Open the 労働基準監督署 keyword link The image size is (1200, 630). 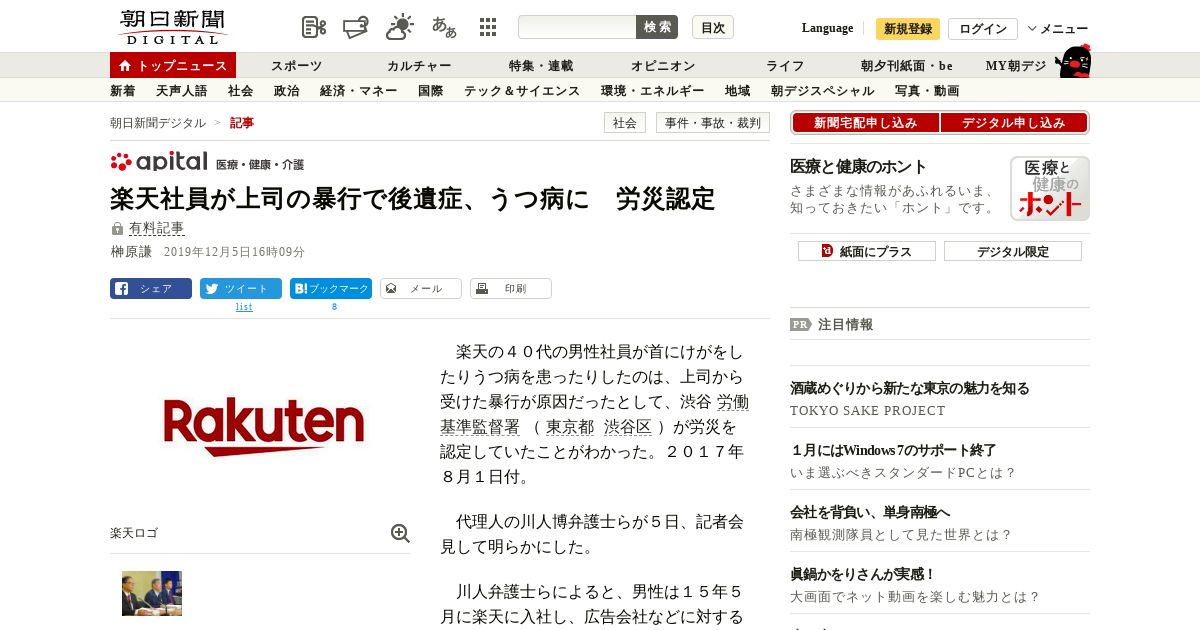click(x=594, y=414)
